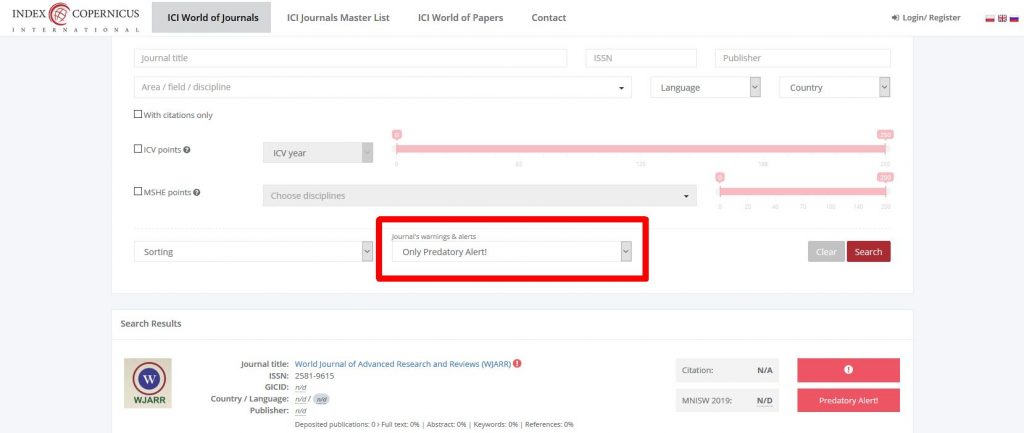Open the Only Predatory Alert! warnings dropdown
The width and height of the screenshot is (1024, 433).
pos(512,251)
